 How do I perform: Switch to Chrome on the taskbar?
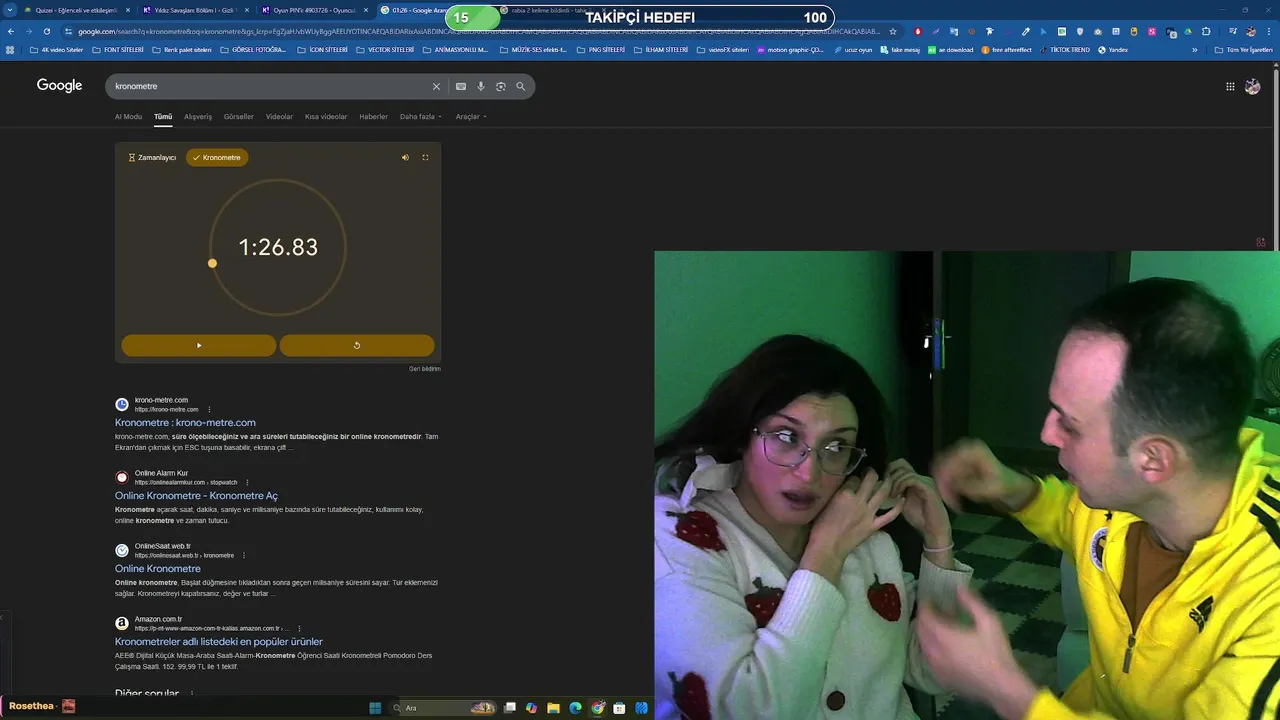(597, 708)
